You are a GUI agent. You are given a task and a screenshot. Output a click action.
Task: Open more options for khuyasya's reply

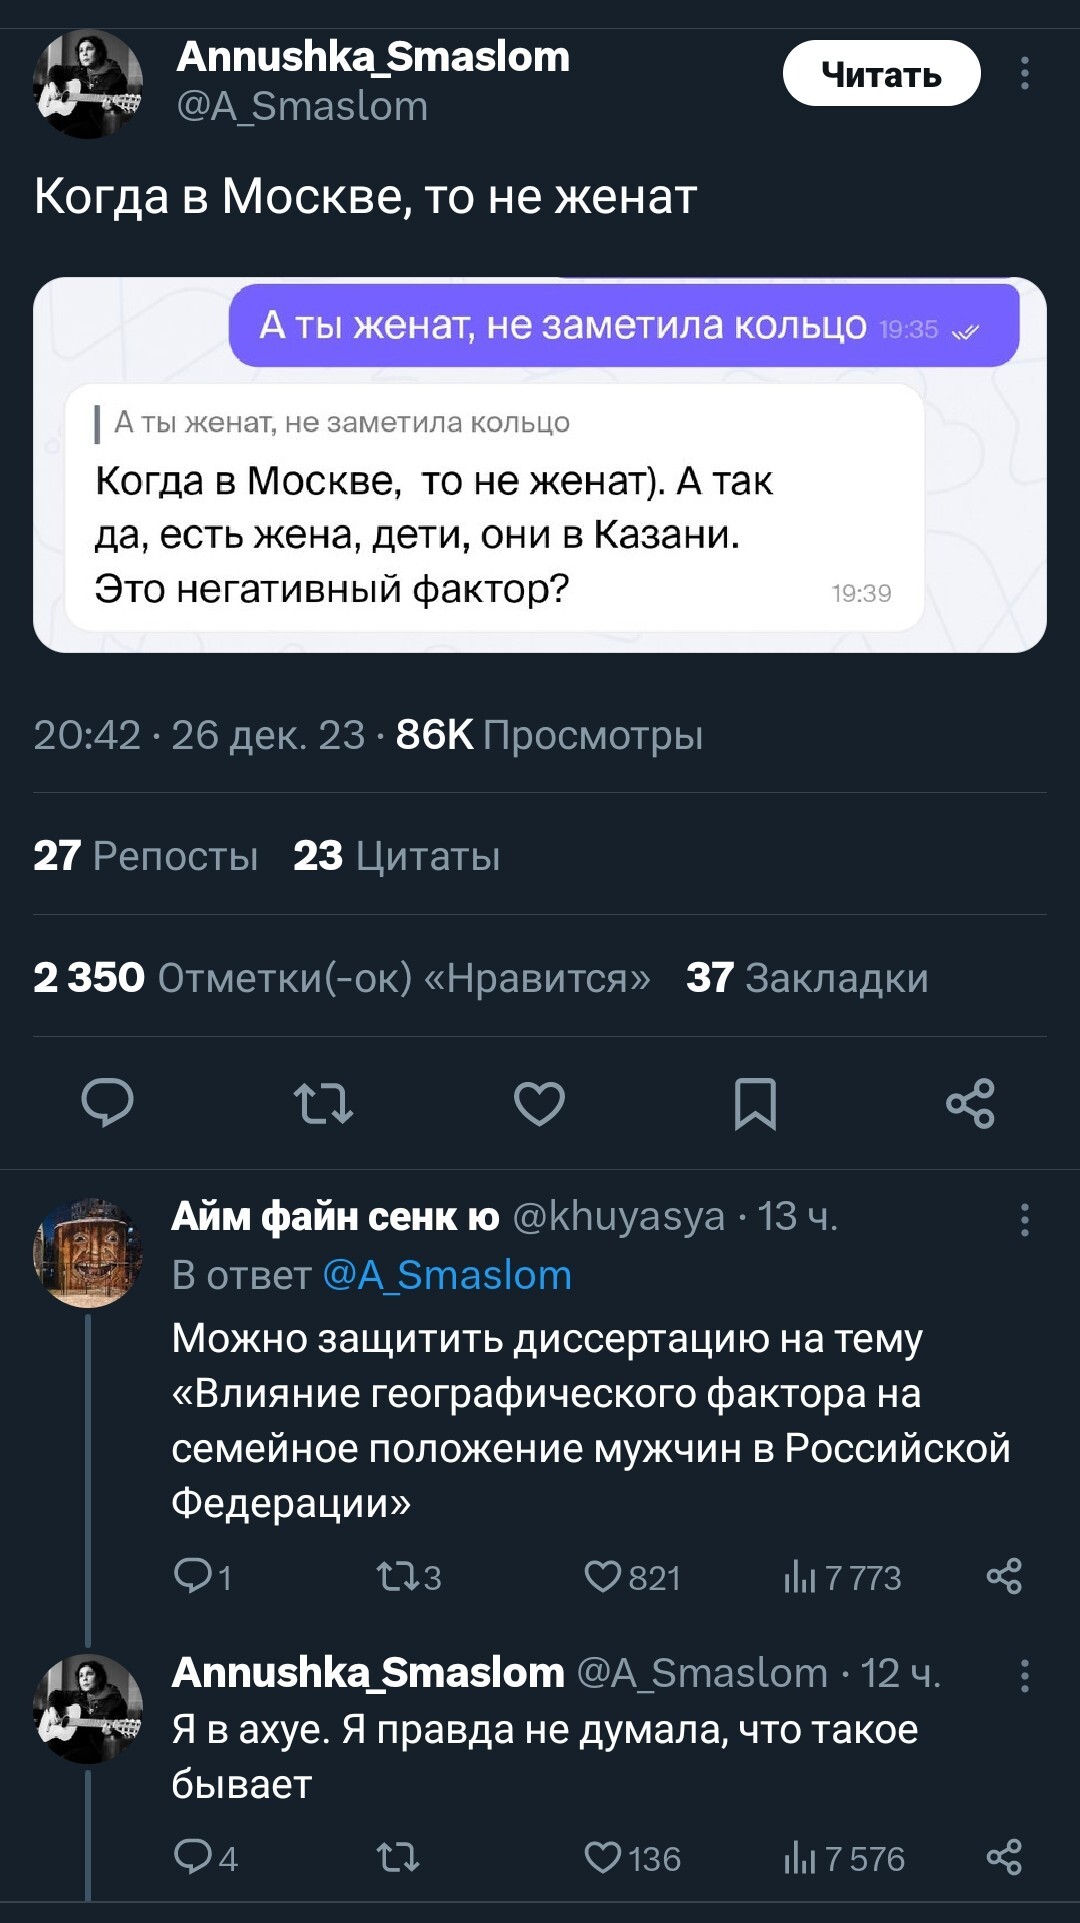1024,1220
